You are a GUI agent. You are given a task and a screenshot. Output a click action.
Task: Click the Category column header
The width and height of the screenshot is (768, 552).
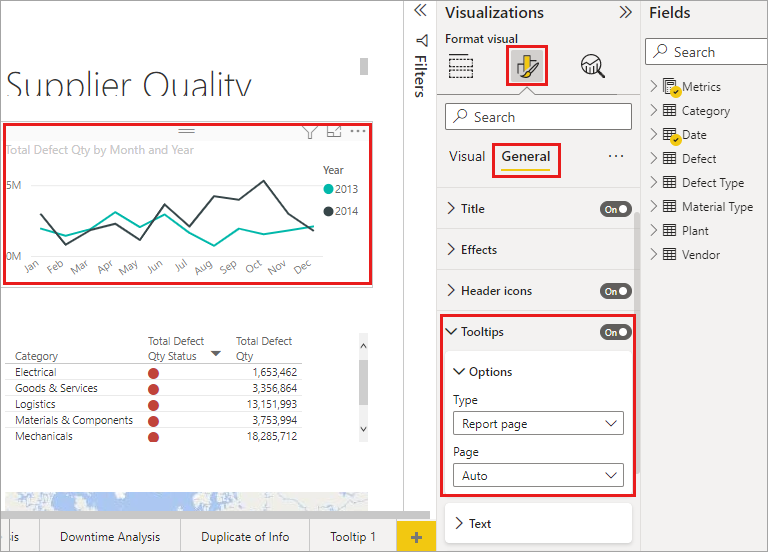pos(36,356)
